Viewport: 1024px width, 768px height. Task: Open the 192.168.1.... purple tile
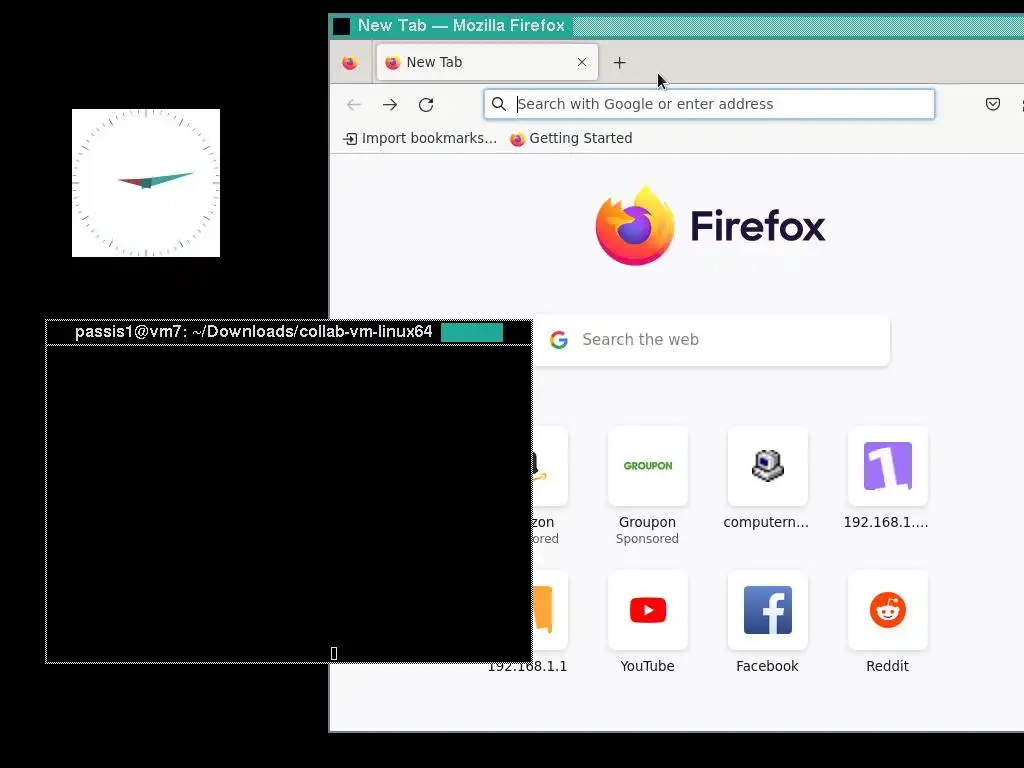[x=888, y=466]
